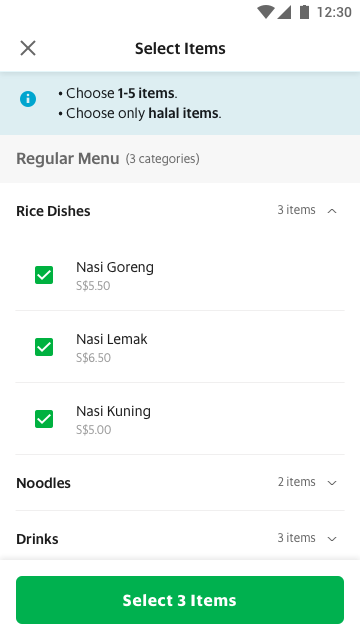Tap the battery status icon
Image resolution: width=360 pixels, height=640 pixels.
tap(304, 12)
